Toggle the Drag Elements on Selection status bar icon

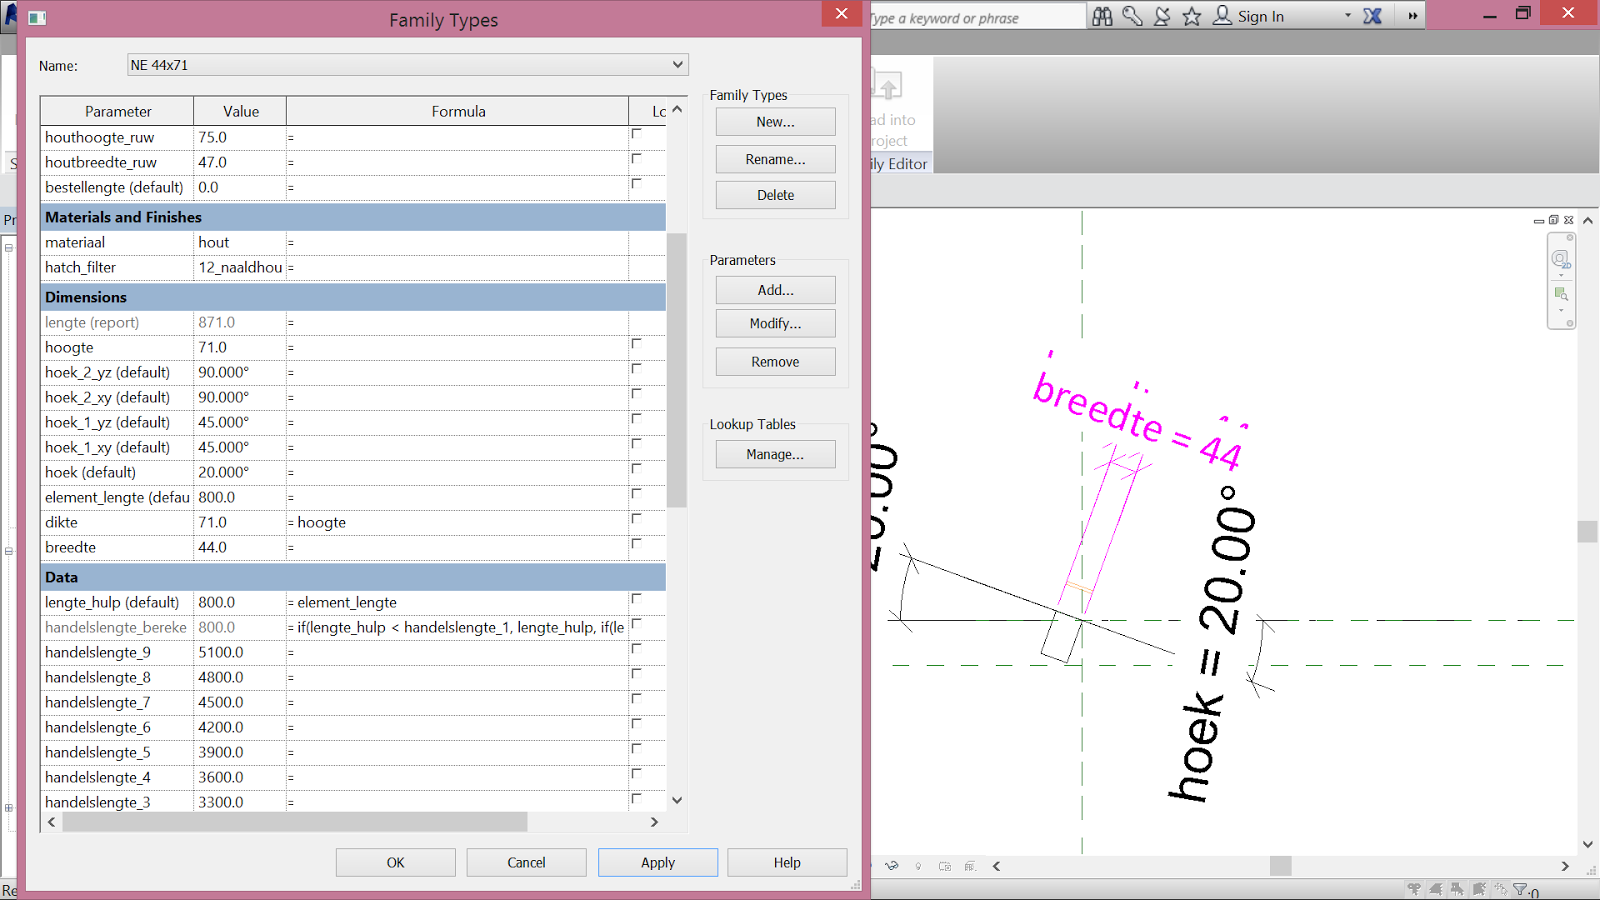1501,889
